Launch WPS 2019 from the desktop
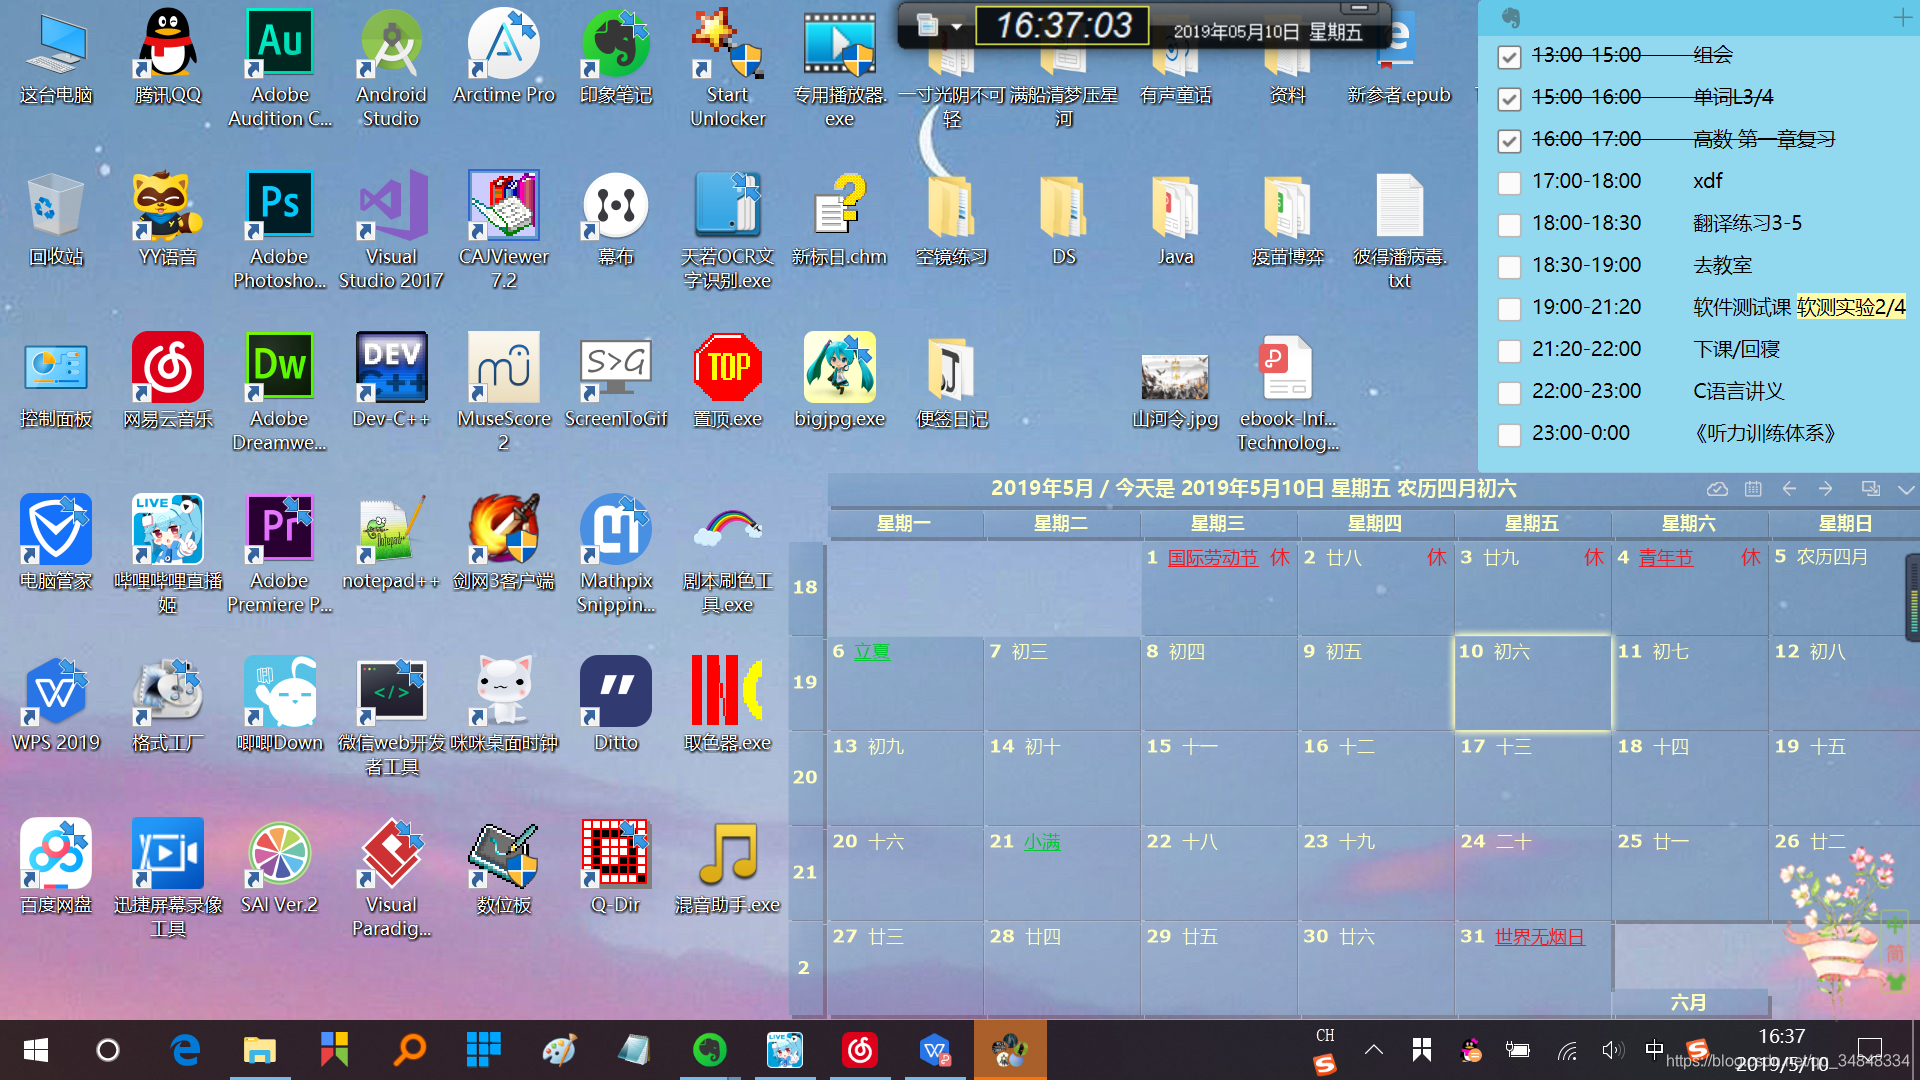Image resolution: width=1920 pixels, height=1080 pixels. [56, 706]
